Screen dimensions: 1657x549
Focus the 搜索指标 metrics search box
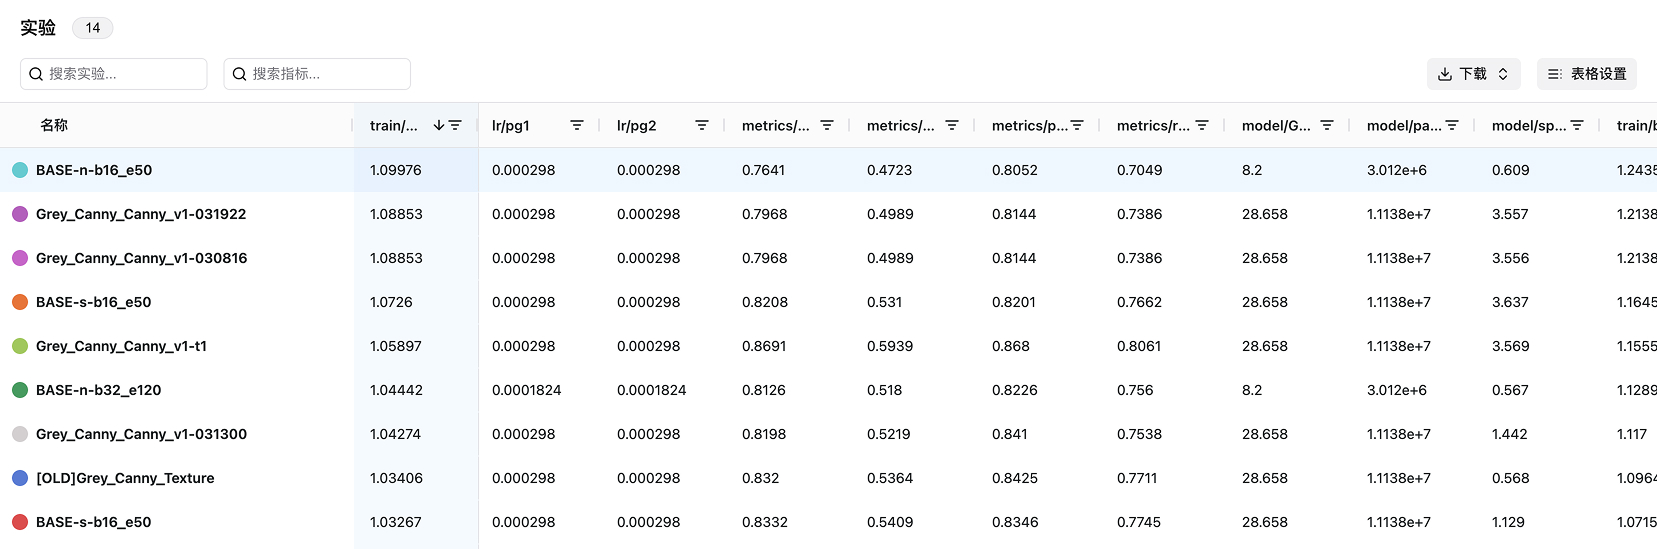(x=317, y=74)
